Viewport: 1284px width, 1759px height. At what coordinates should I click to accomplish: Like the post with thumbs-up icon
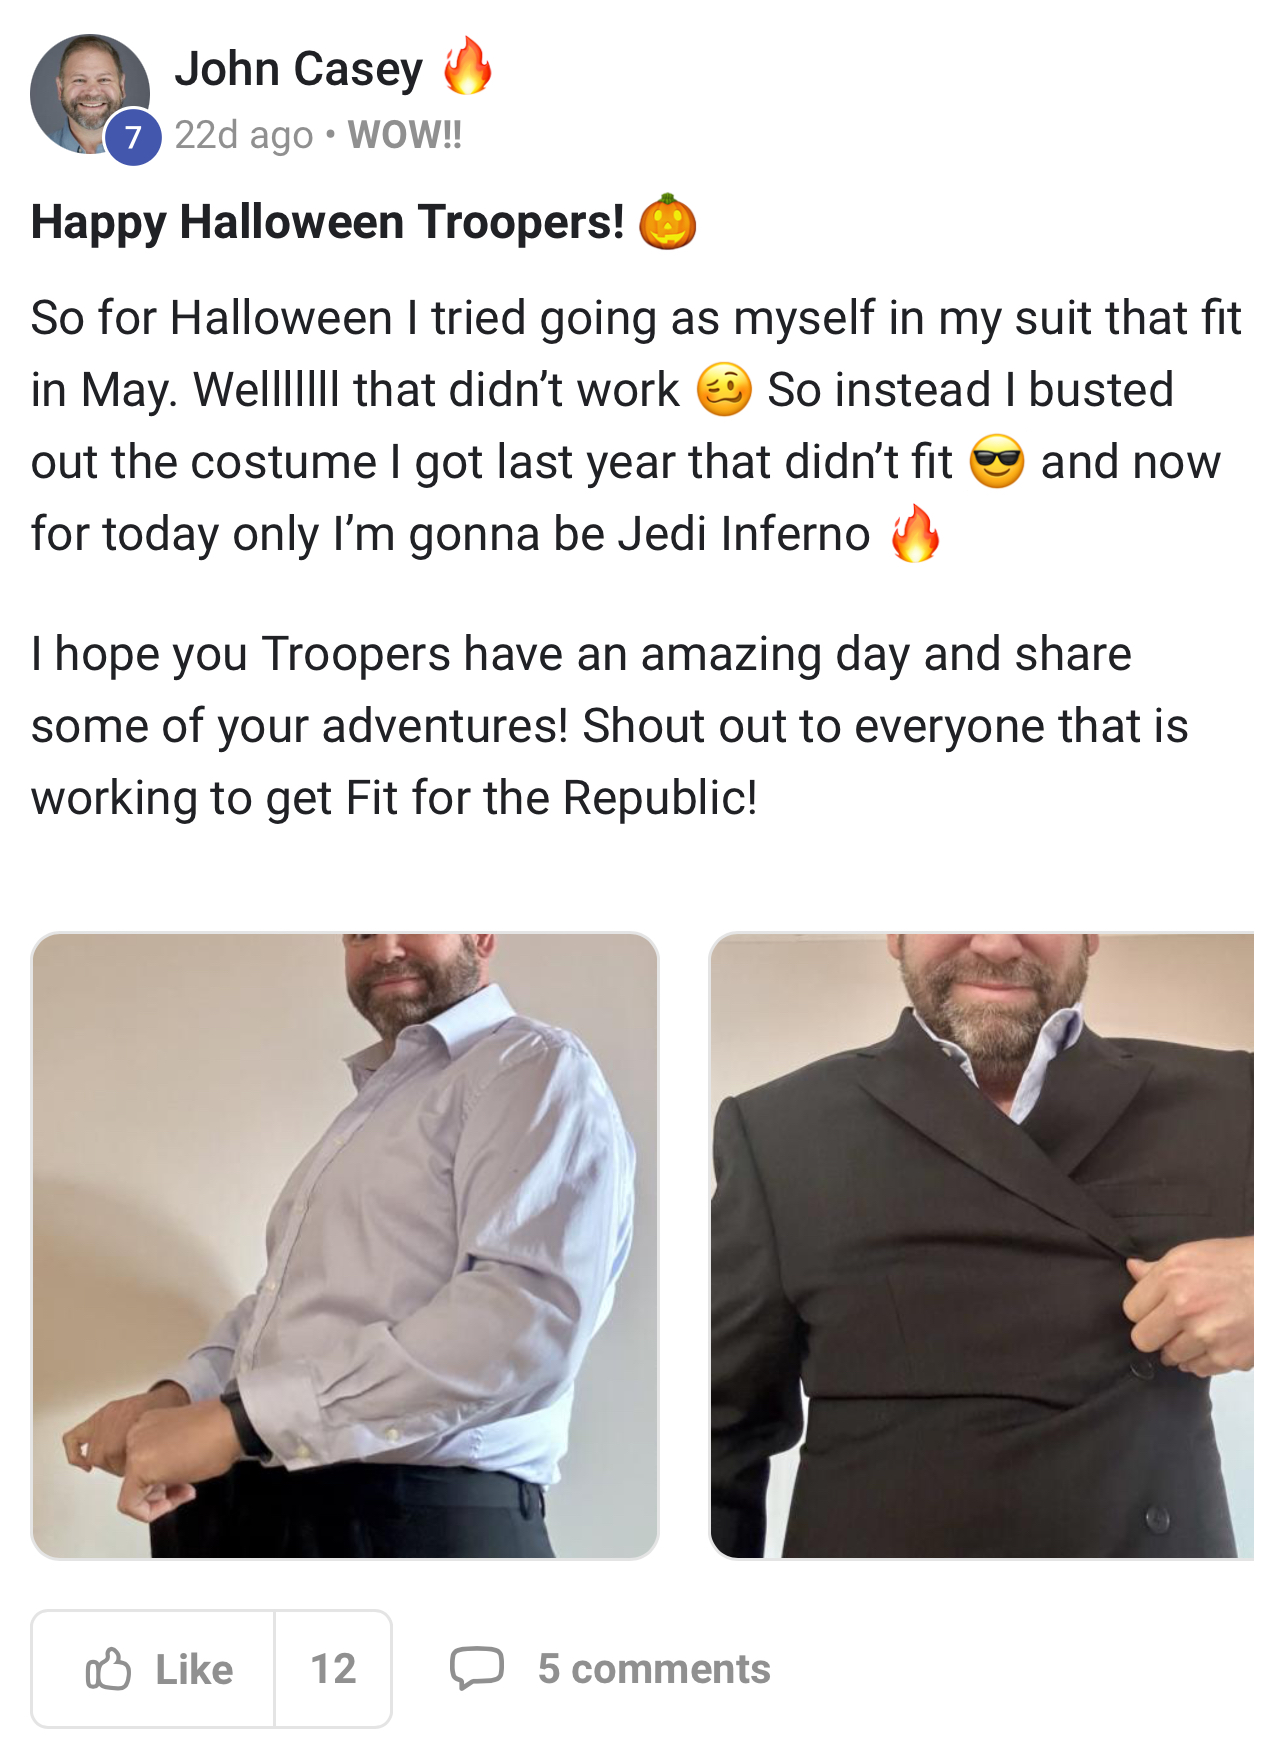point(108,1668)
